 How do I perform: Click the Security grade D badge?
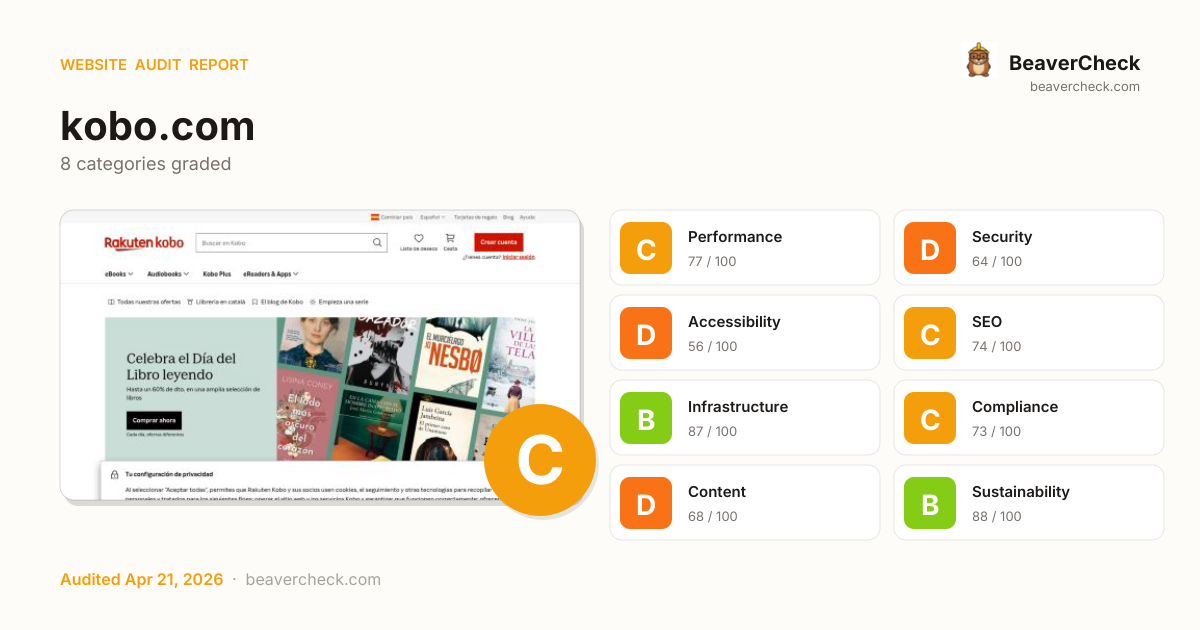coord(930,248)
